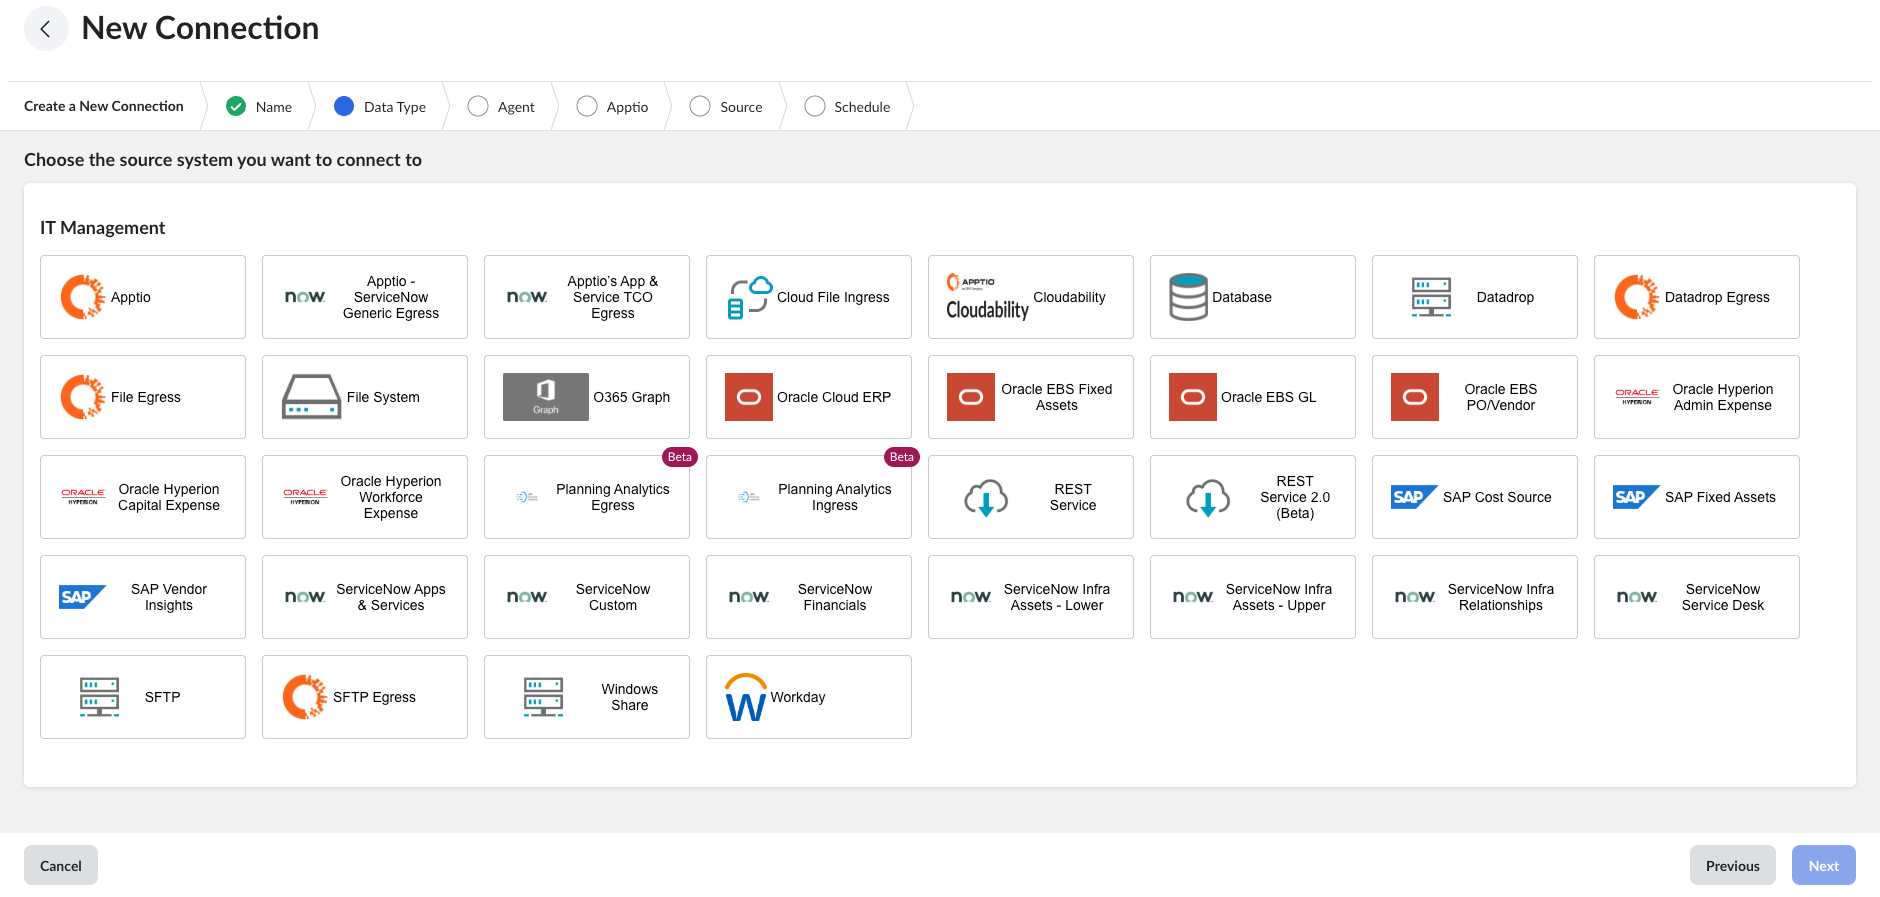Viewport: 1880px width, 897px height.
Task: Select ServiceNow Infra Assets - Lower text
Action: (x=1057, y=597)
